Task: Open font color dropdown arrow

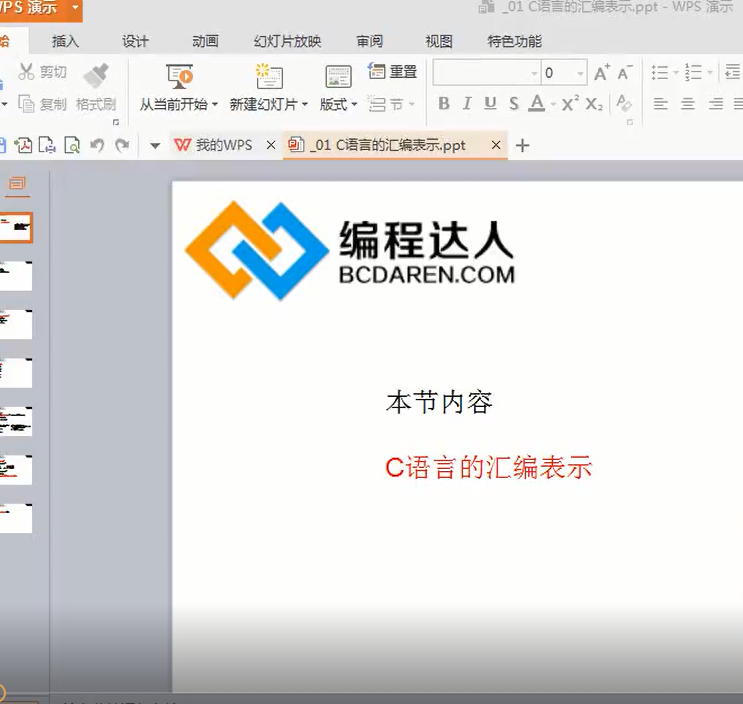Action: point(553,104)
